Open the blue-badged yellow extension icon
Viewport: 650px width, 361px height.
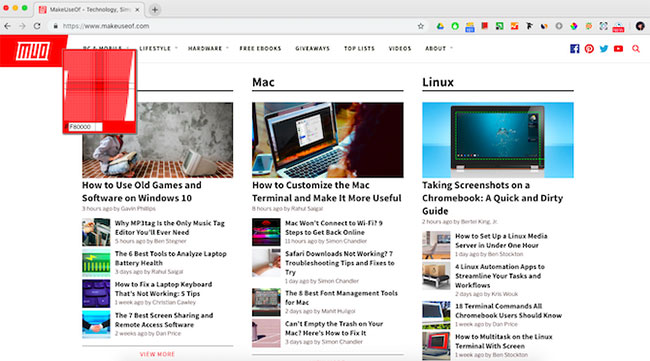(470, 27)
